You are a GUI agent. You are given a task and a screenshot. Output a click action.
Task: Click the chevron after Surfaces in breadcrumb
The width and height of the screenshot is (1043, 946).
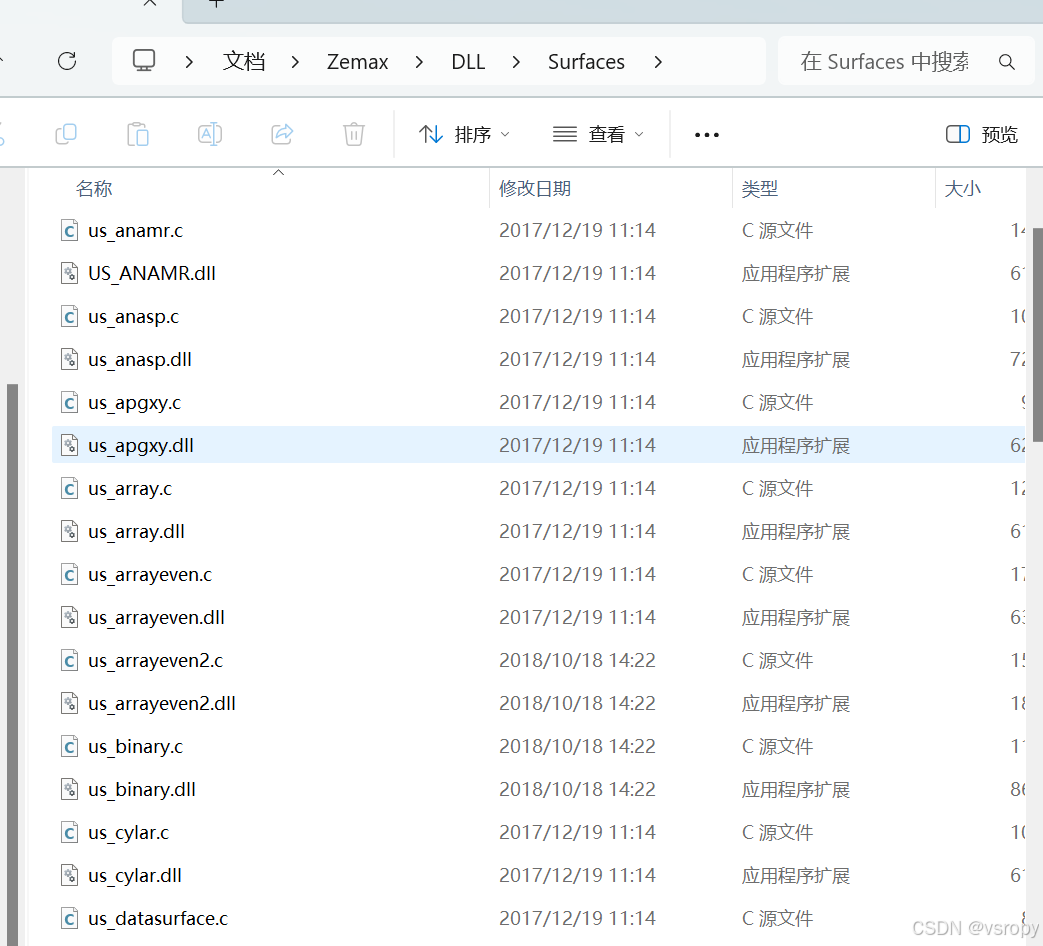658,61
